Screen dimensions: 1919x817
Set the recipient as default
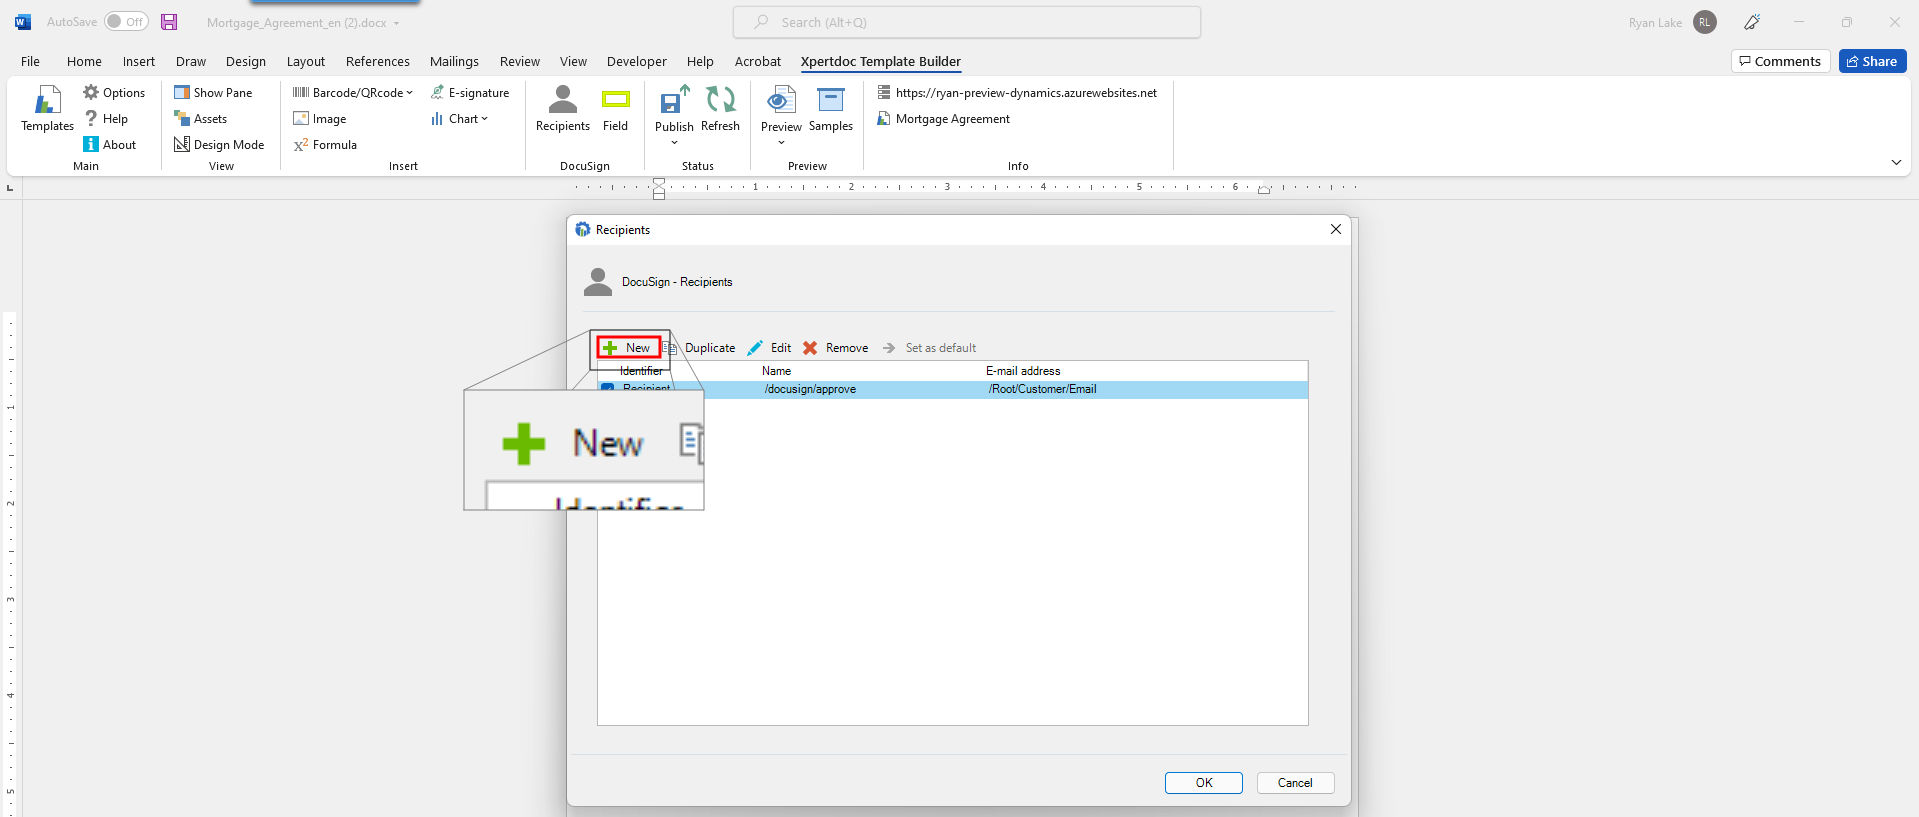(x=929, y=348)
